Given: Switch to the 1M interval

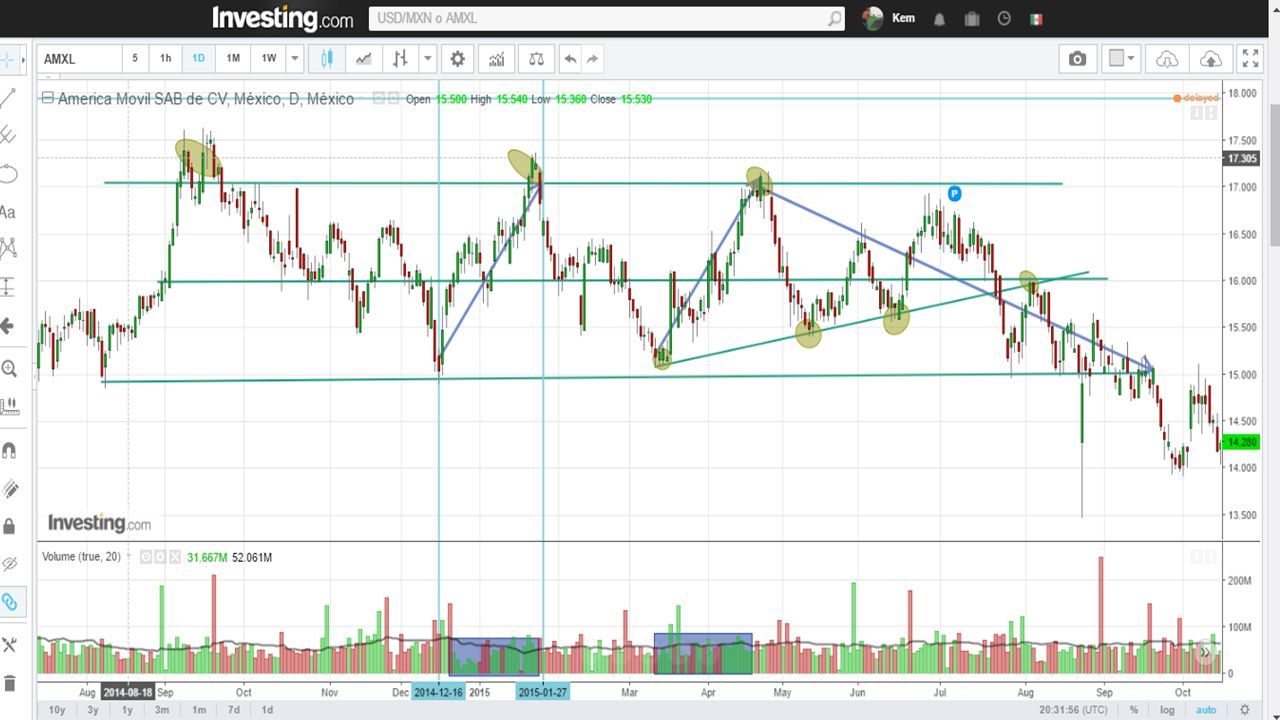Looking at the screenshot, I should (x=233, y=59).
